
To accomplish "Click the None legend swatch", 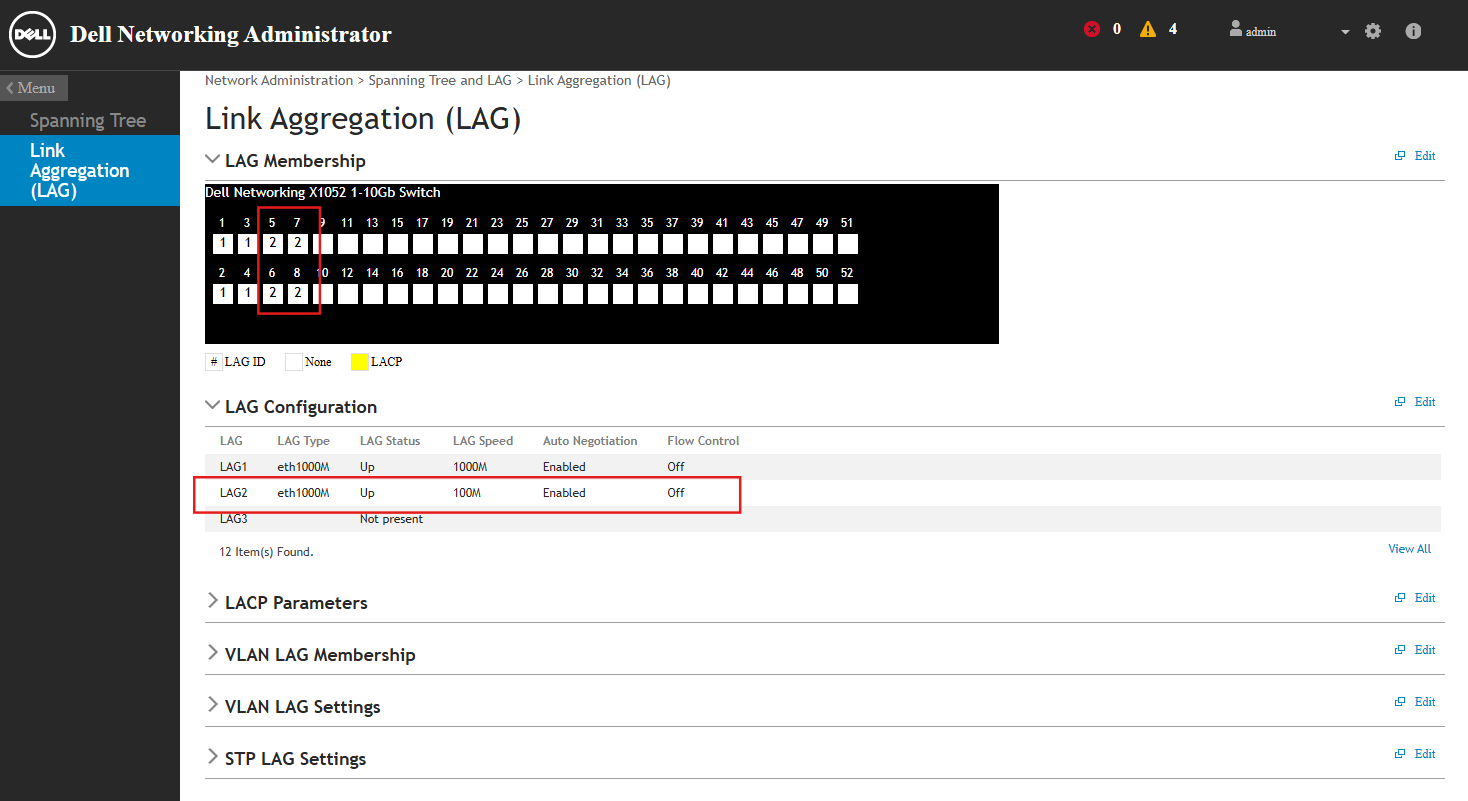I will point(294,362).
